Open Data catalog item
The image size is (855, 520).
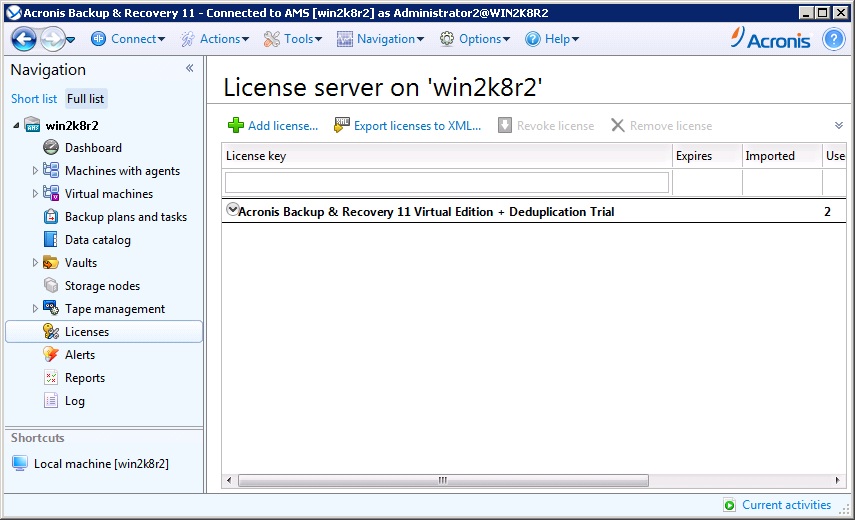(98, 240)
